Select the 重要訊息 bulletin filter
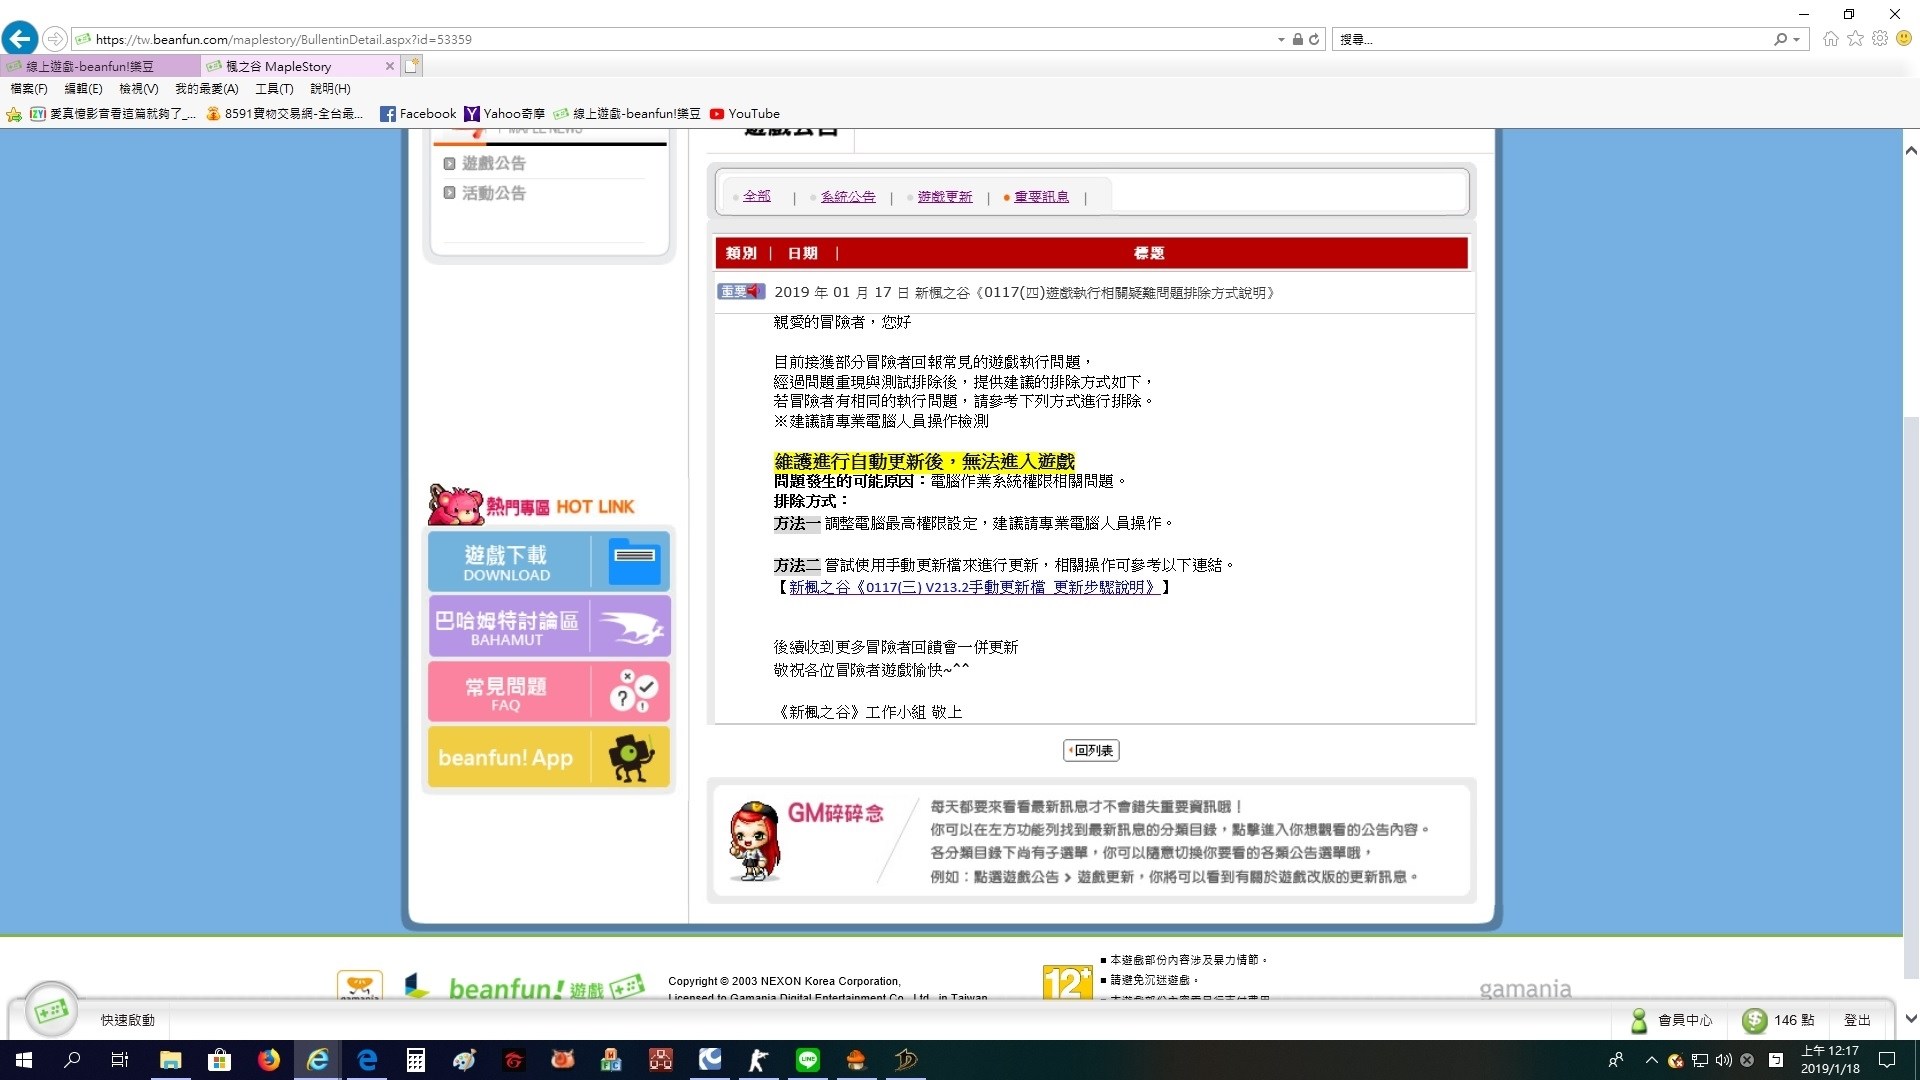This screenshot has width=1920, height=1080. coord(1041,197)
